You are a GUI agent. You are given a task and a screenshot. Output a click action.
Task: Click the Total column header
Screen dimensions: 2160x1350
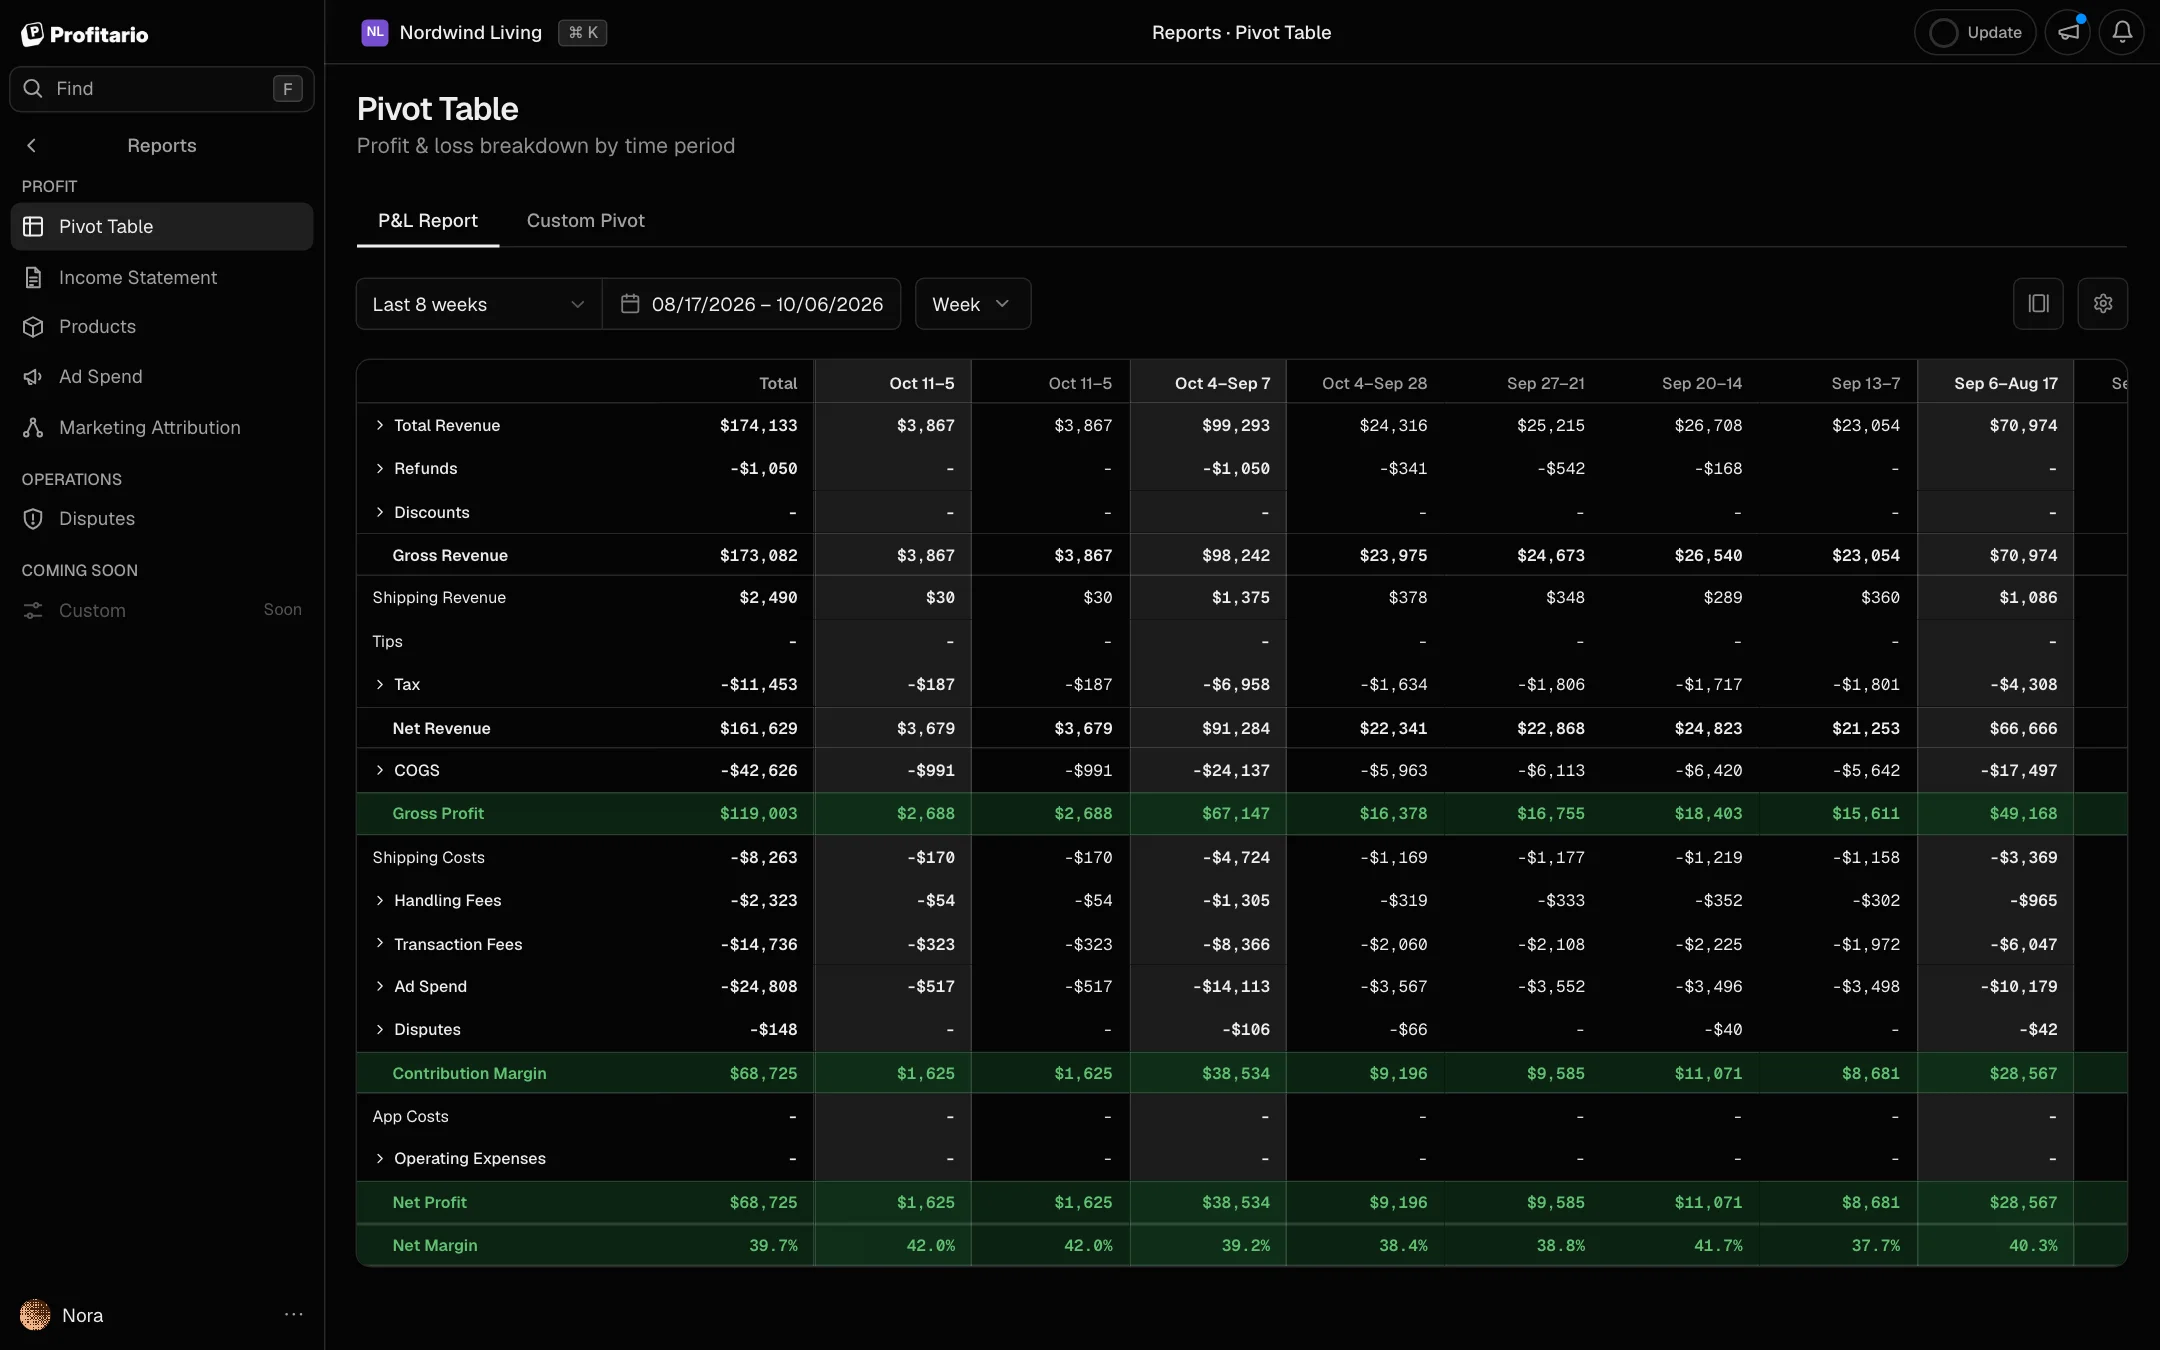click(778, 383)
